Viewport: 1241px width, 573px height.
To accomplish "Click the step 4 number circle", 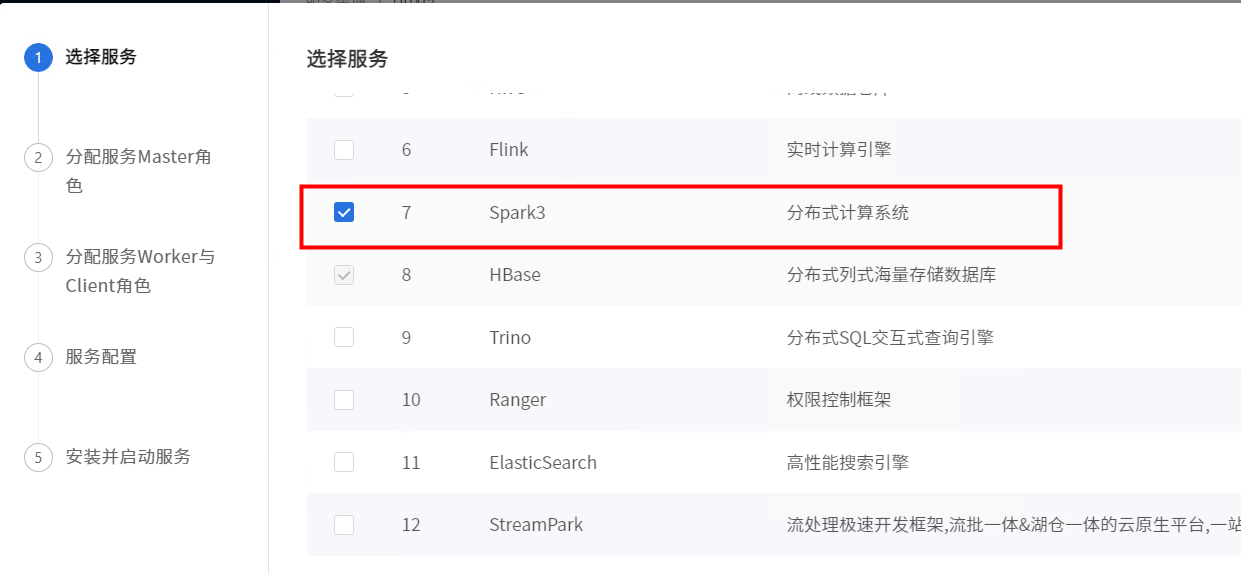I will point(38,357).
